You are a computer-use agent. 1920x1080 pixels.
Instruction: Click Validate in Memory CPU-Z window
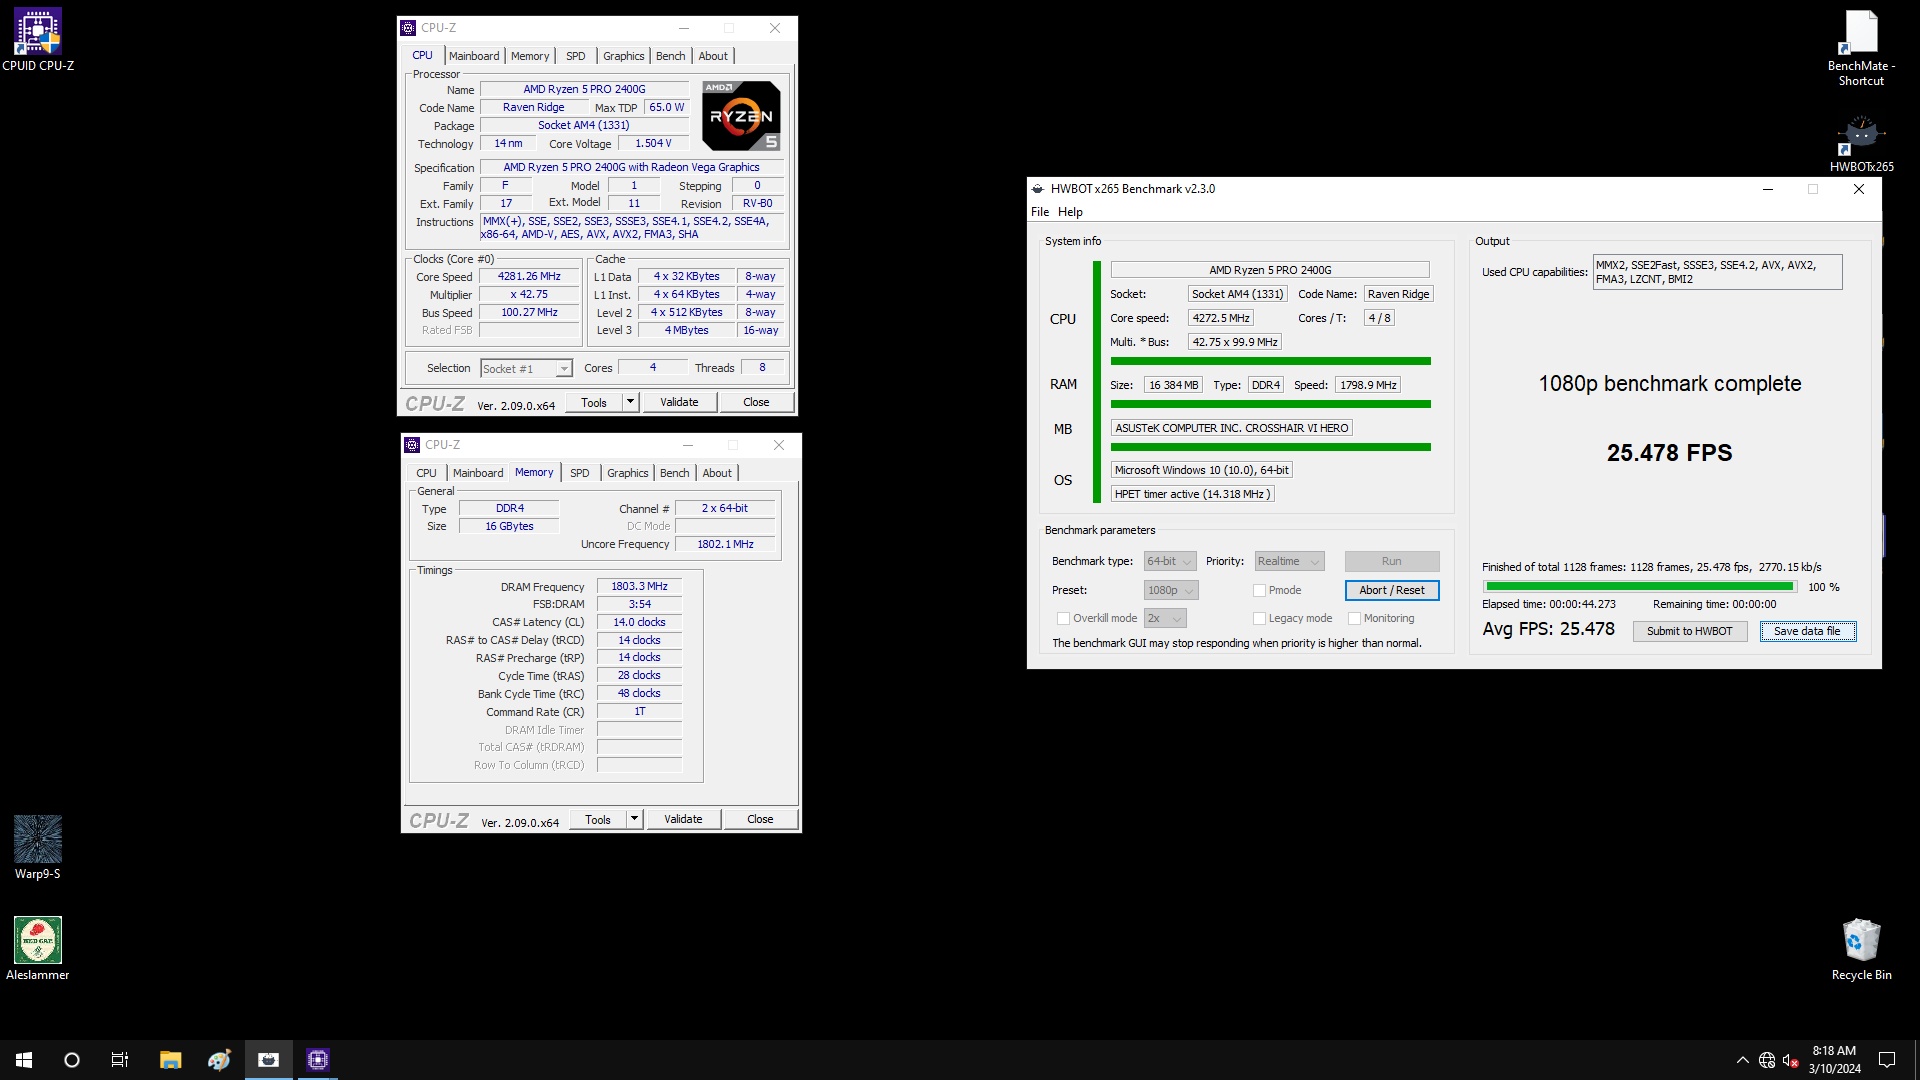683,819
